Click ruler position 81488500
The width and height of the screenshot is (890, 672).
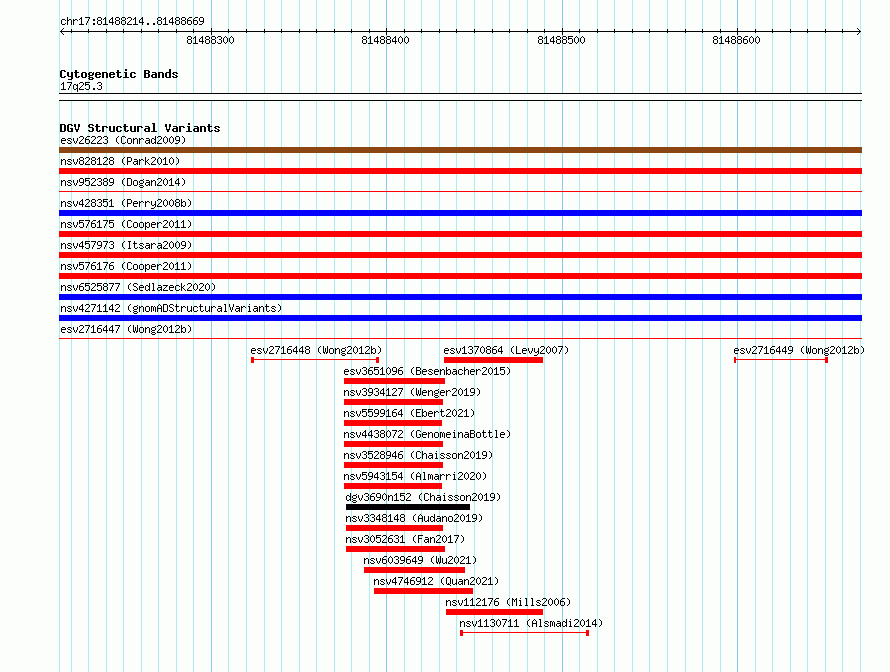561,40
